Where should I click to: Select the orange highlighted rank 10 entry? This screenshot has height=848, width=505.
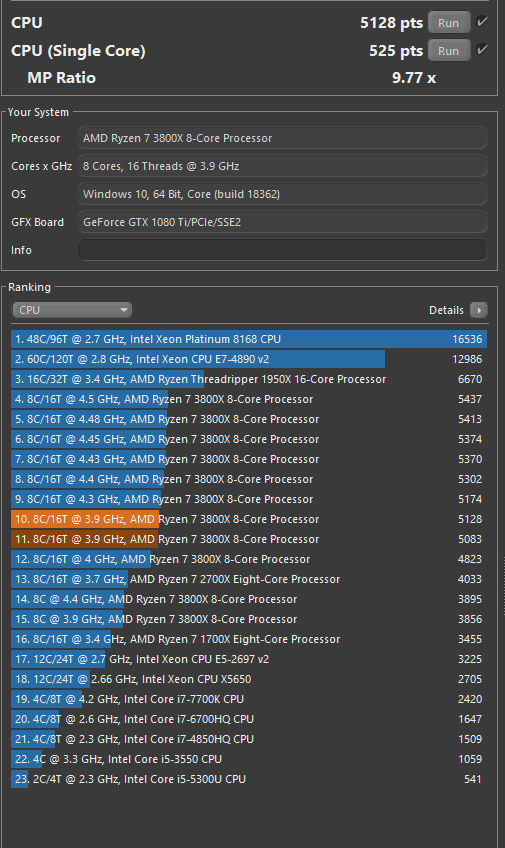click(249, 519)
